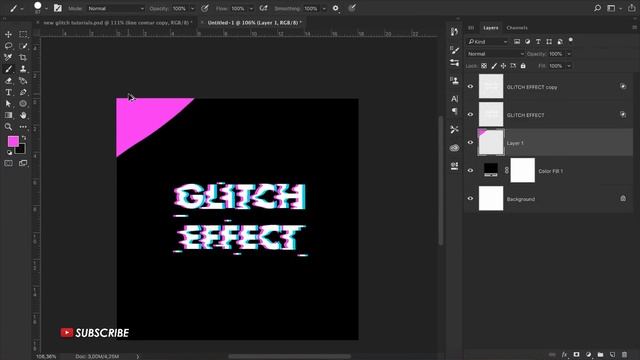
Task: Open the extra tools three-dots menu
Action: pyautogui.click(x=23, y=127)
